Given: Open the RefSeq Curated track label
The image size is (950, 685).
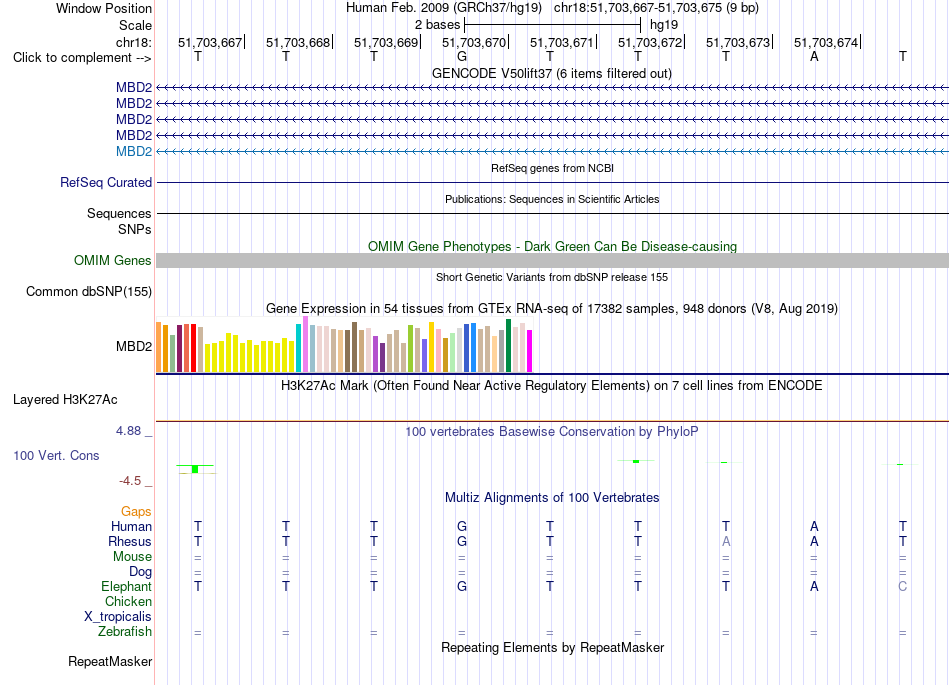Looking at the screenshot, I should [x=106, y=182].
